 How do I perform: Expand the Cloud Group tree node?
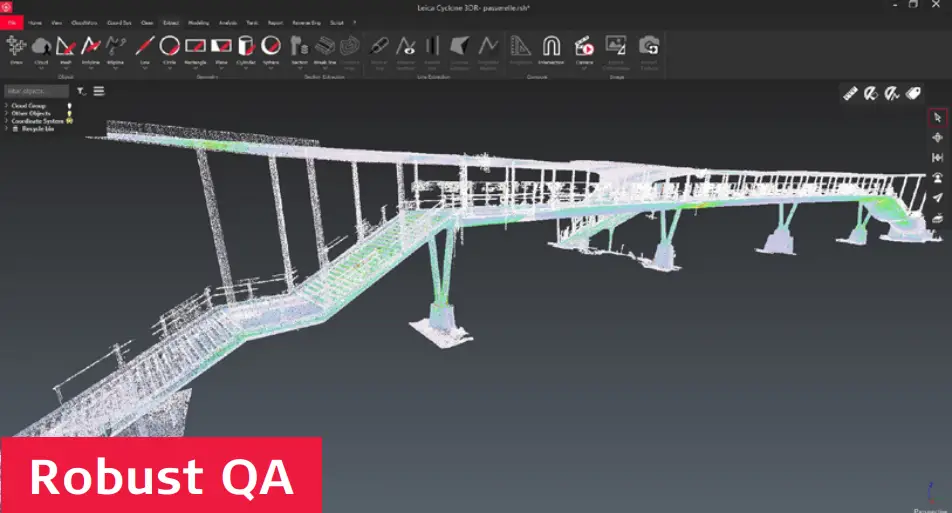(6, 106)
